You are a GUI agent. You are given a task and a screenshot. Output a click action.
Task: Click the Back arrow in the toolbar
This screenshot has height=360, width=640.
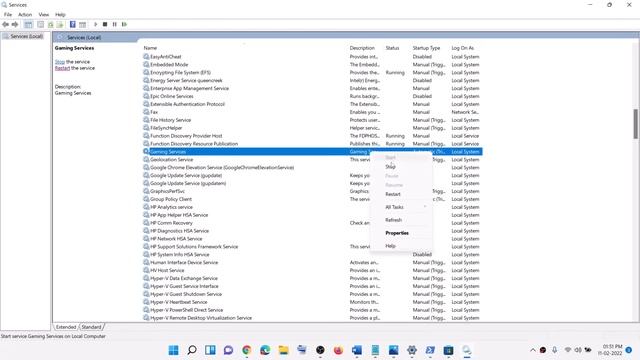[6, 24]
